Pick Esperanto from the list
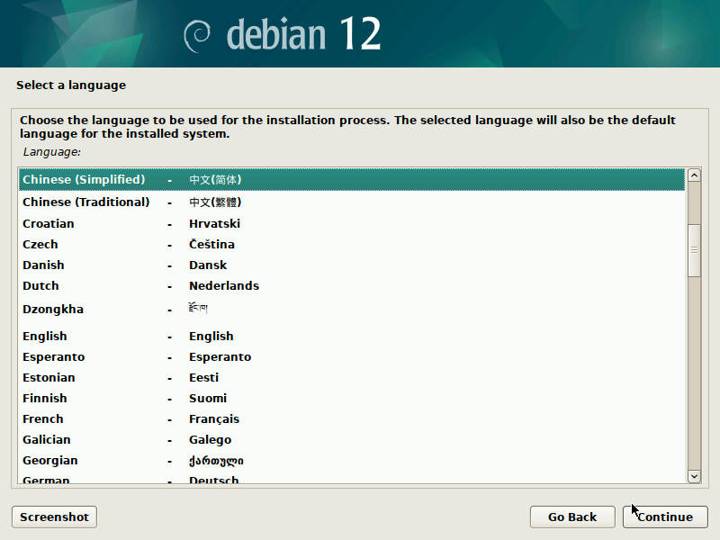The height and width of the screenshot is (540, 720). [53, 357]
